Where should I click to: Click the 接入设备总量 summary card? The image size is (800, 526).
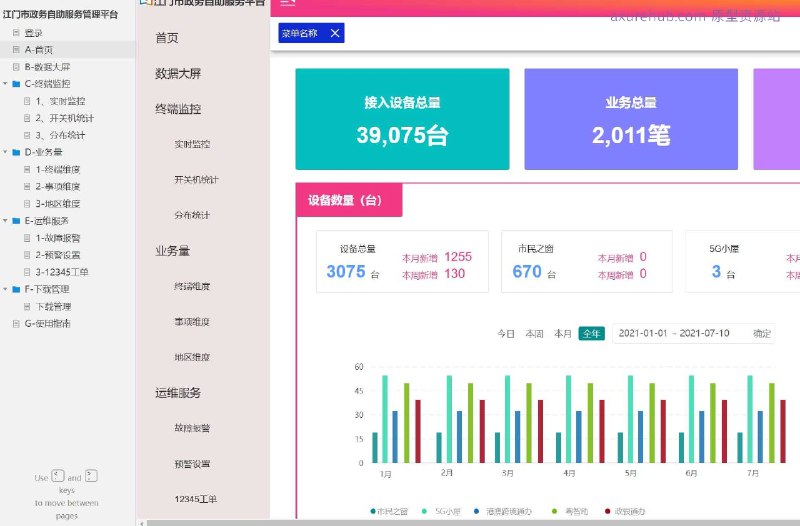point(402,119)
